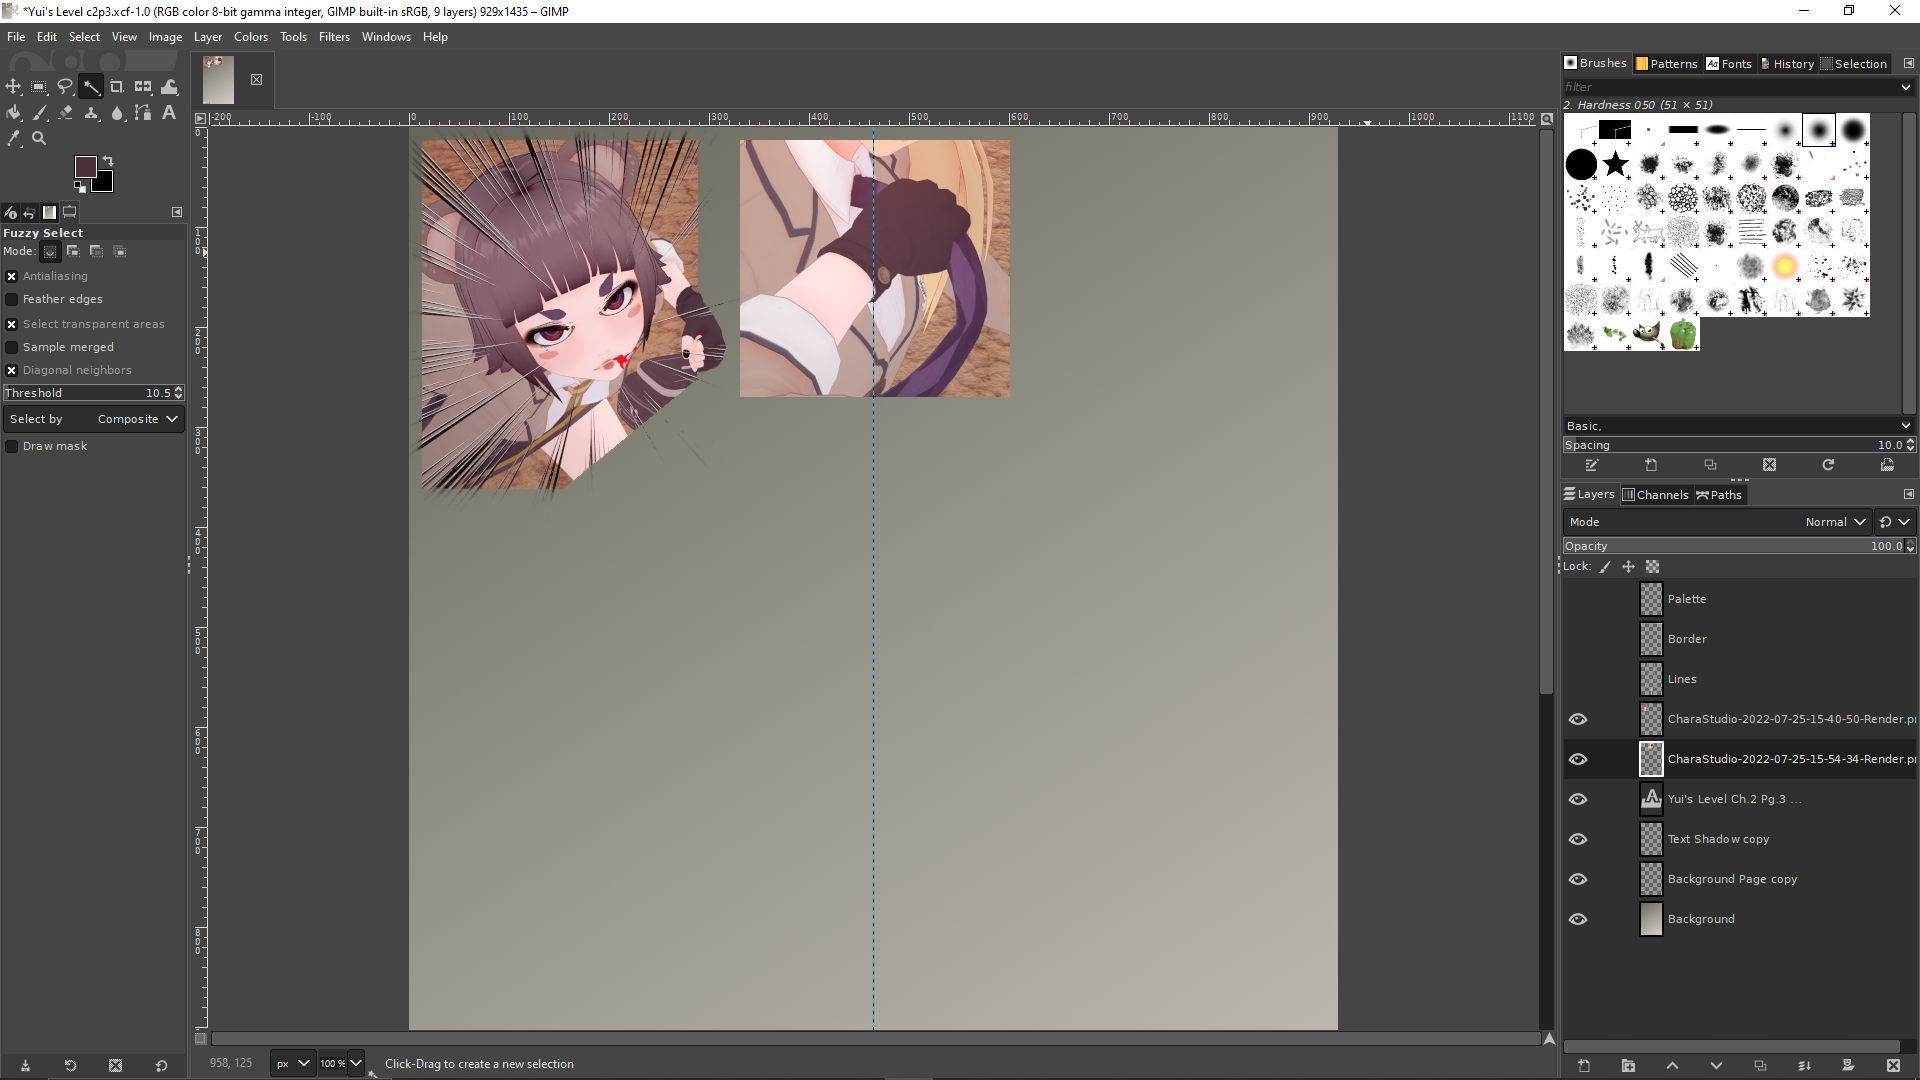The image size is (1920, 1080).
Task: Open the Colors menu
Action: [251, 37]
